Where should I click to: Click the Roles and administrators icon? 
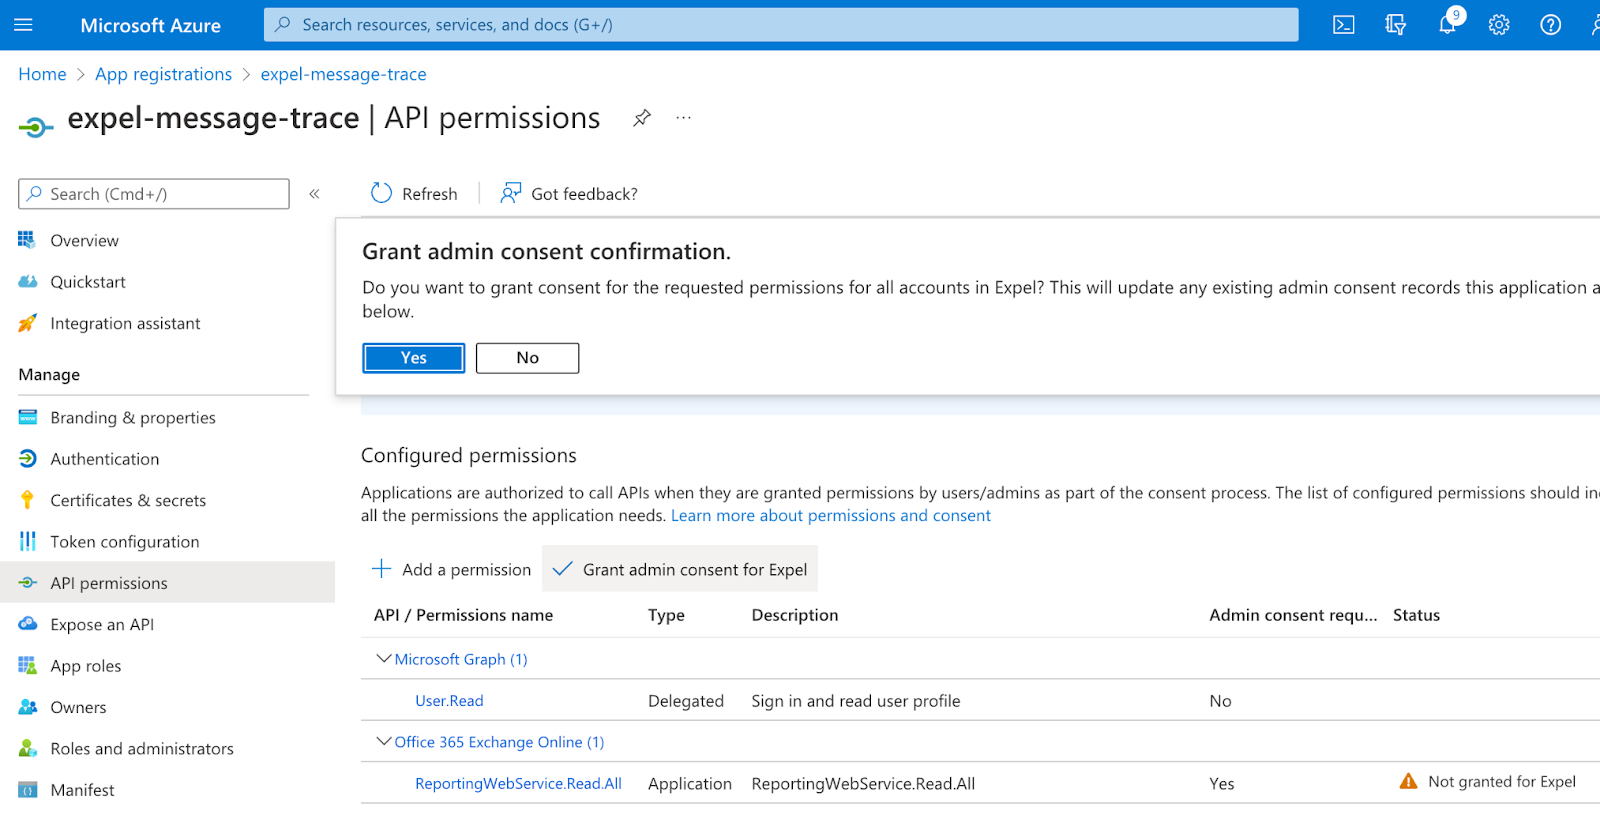click(27, 748)
